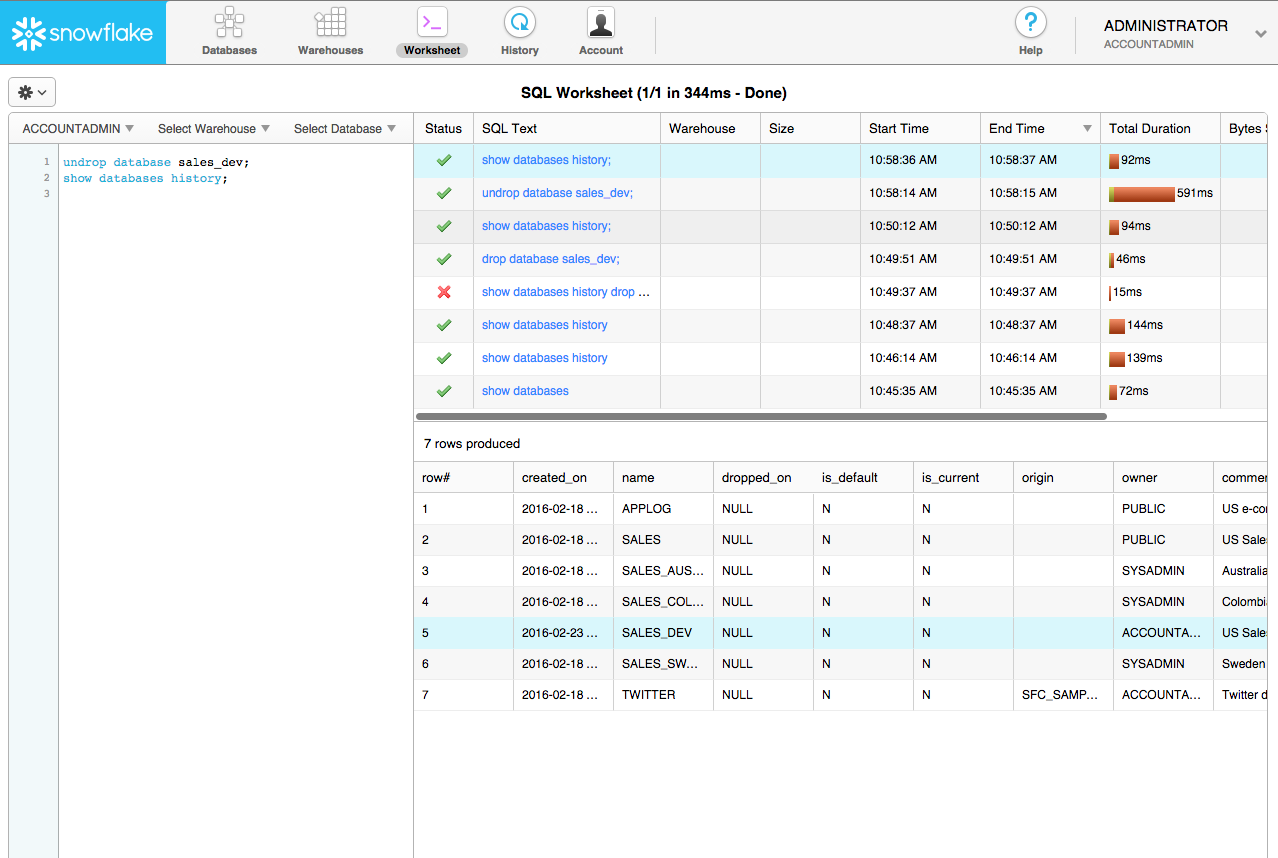The height and width of the screenshot is (858, 1278).
Task: Click the green check for drop database sales_dev
Action: [x=444, y=259]
